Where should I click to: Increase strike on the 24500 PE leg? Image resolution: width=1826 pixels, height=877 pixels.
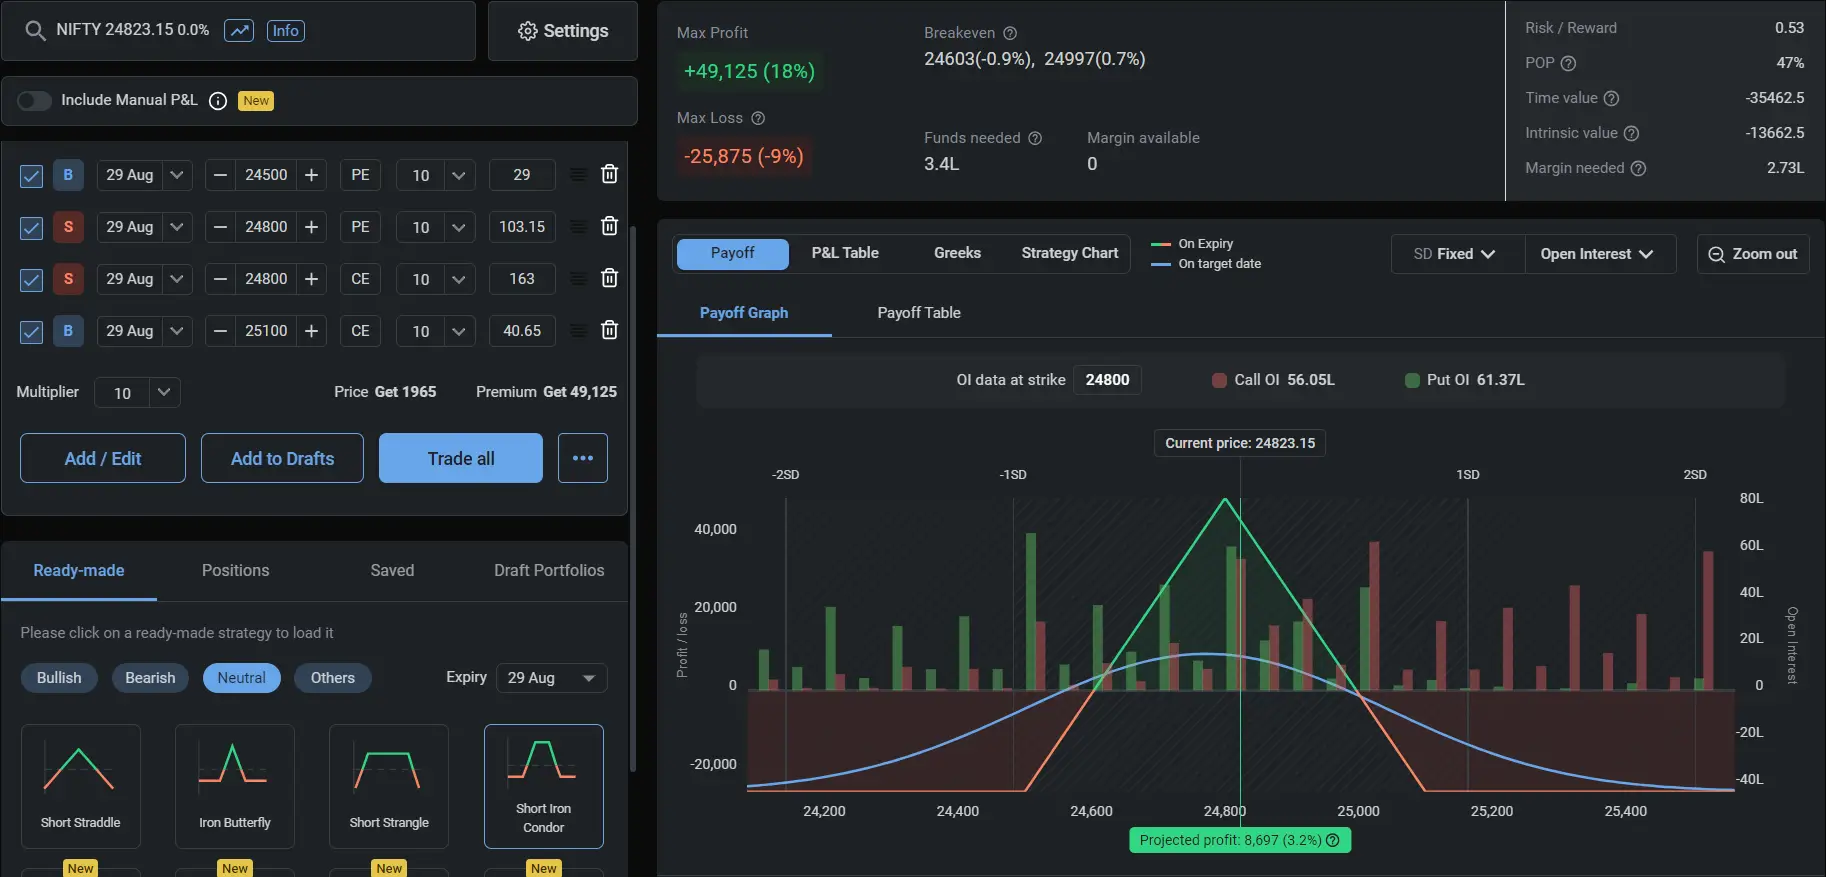[311, 175]
